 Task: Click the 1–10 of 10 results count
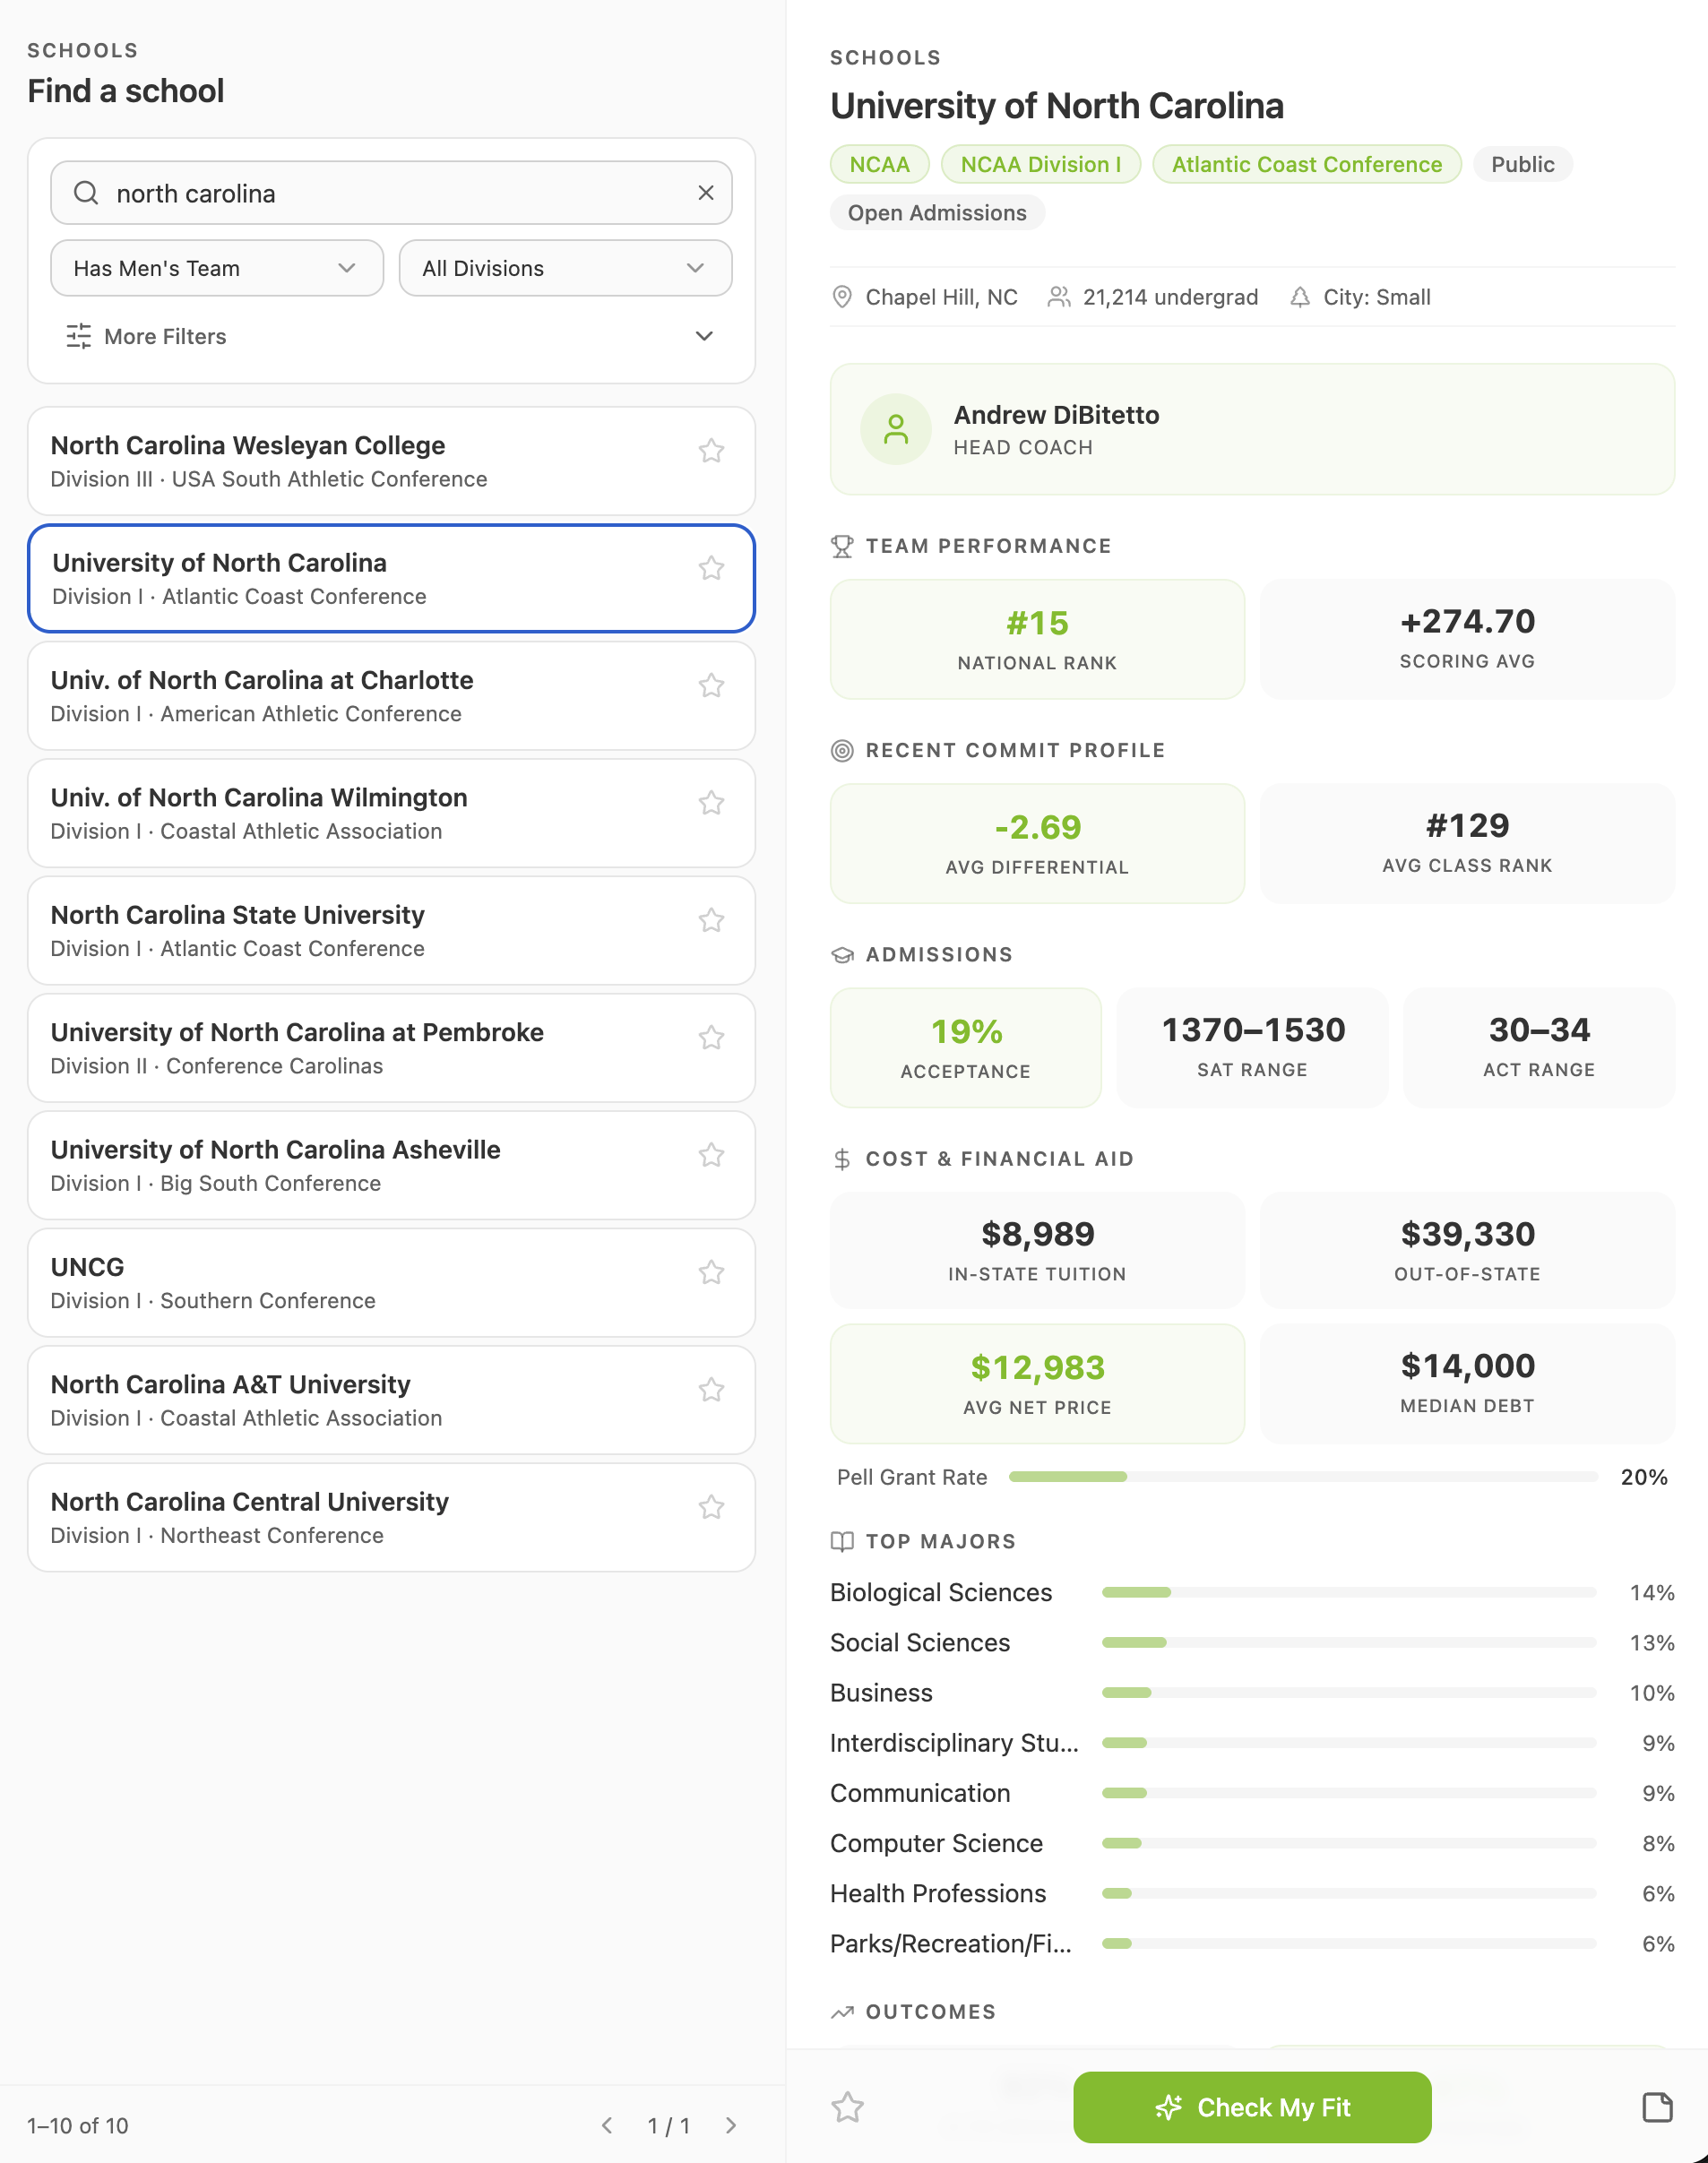[78, 2125]
